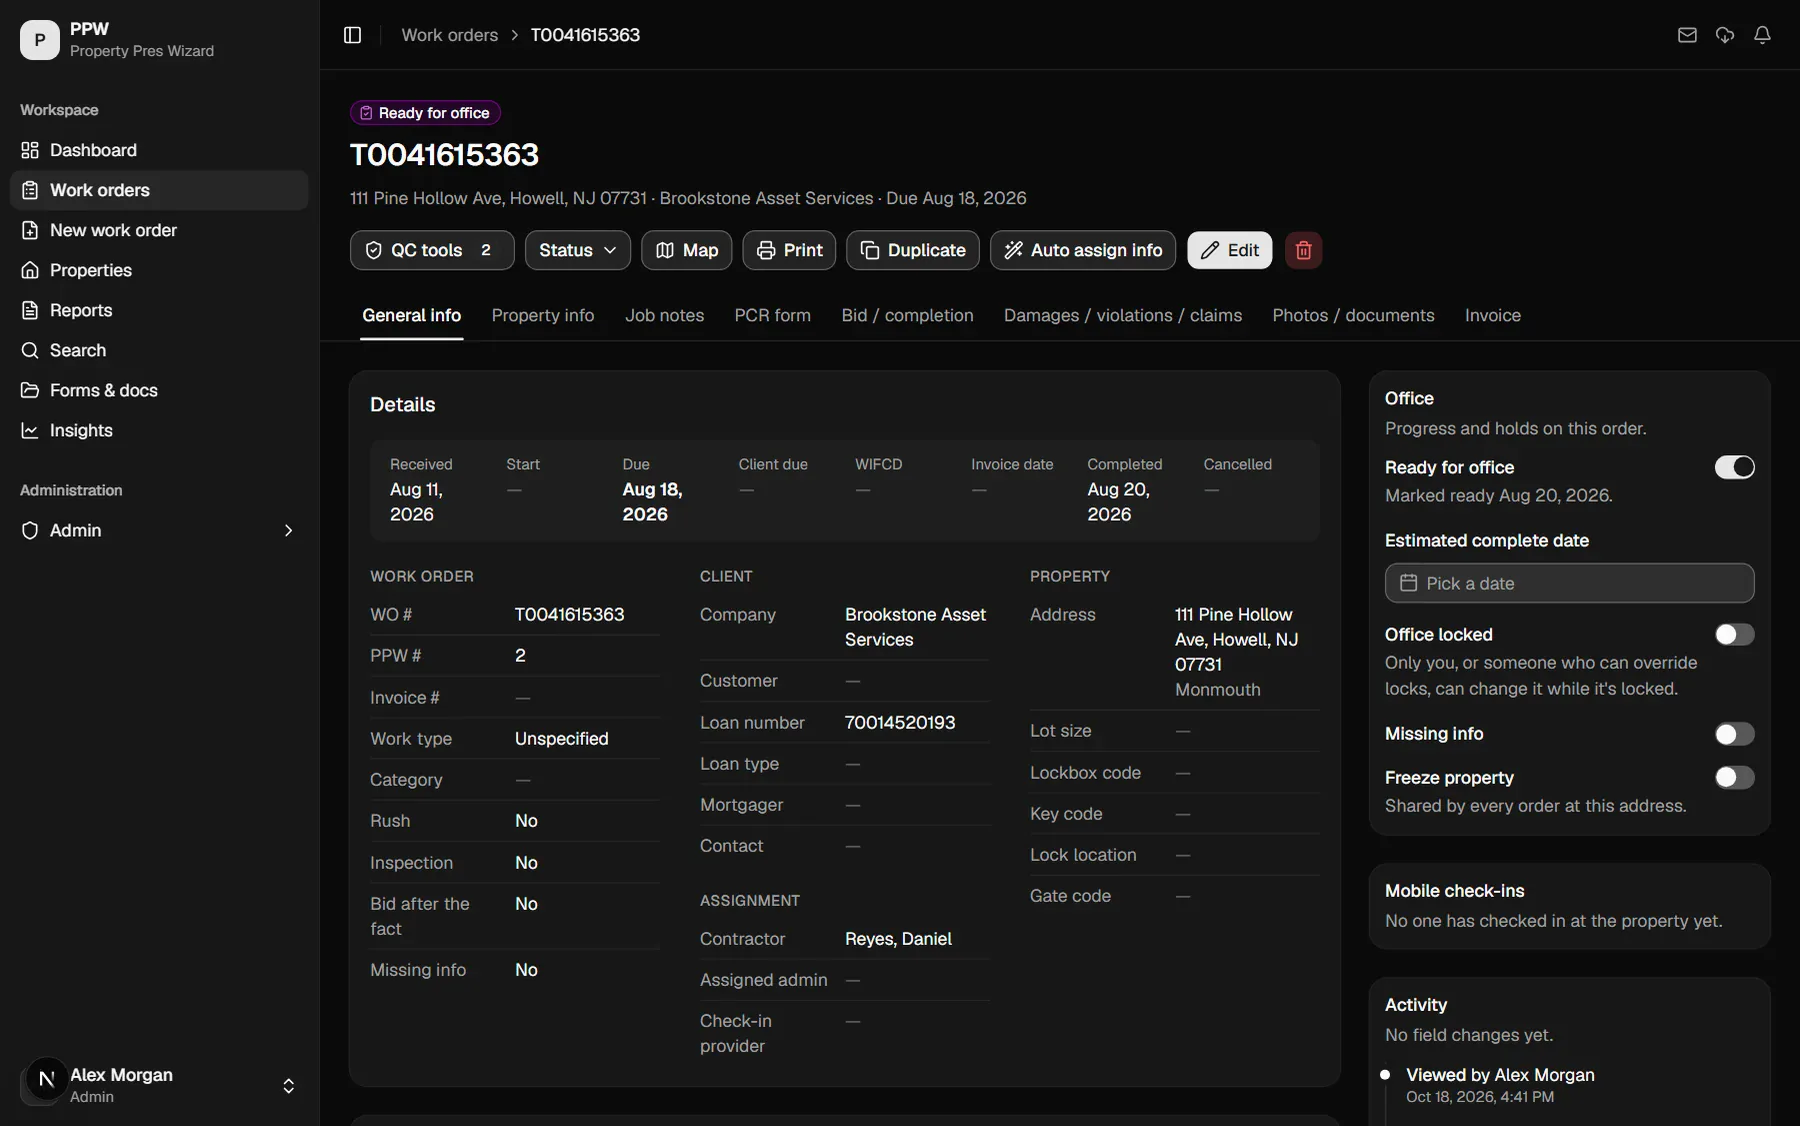Image resolution: width=1800 pixels, height=1126 pixels.
Task: Switch to Property info tab
Action: [542, 315]
